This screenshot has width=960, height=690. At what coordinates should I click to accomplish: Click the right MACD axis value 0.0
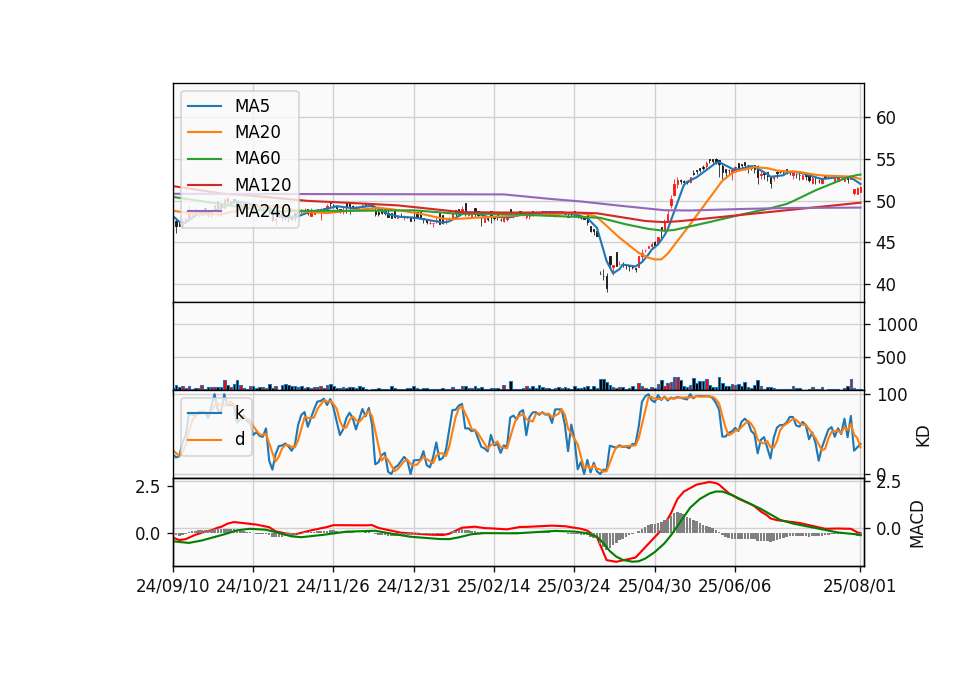tap(888, 529)
